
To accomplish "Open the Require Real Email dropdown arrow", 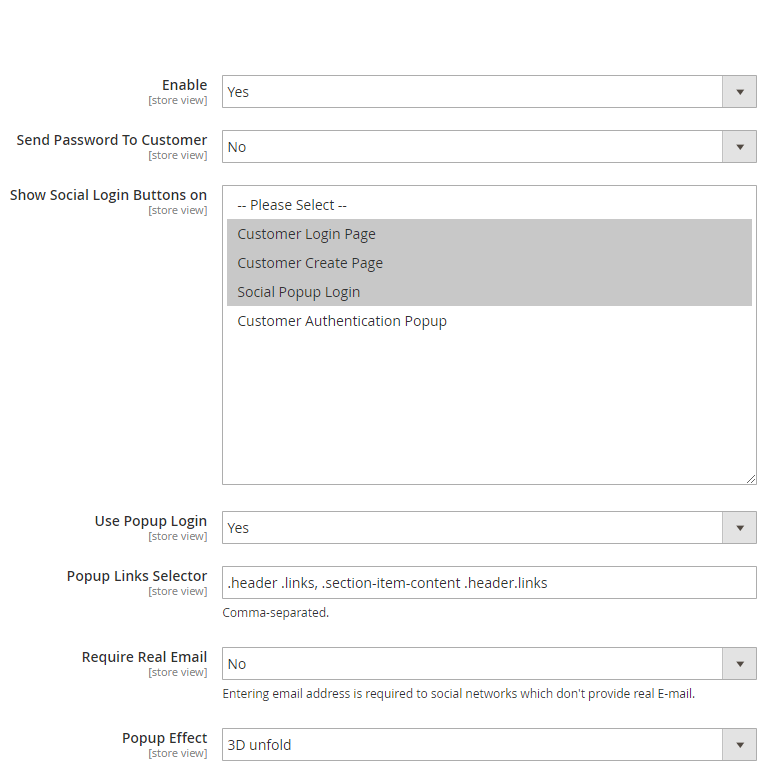I will tap(739, 664).
